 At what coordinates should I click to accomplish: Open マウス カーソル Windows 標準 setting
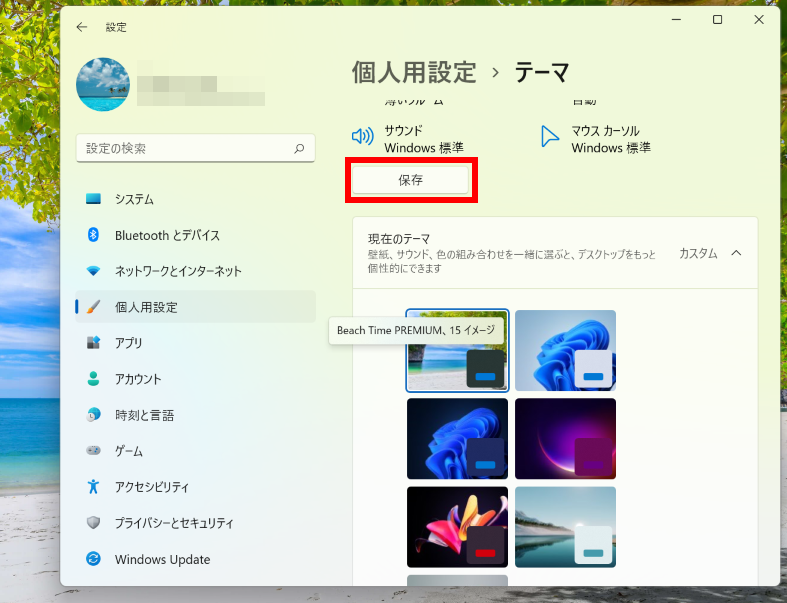point(596,139)
